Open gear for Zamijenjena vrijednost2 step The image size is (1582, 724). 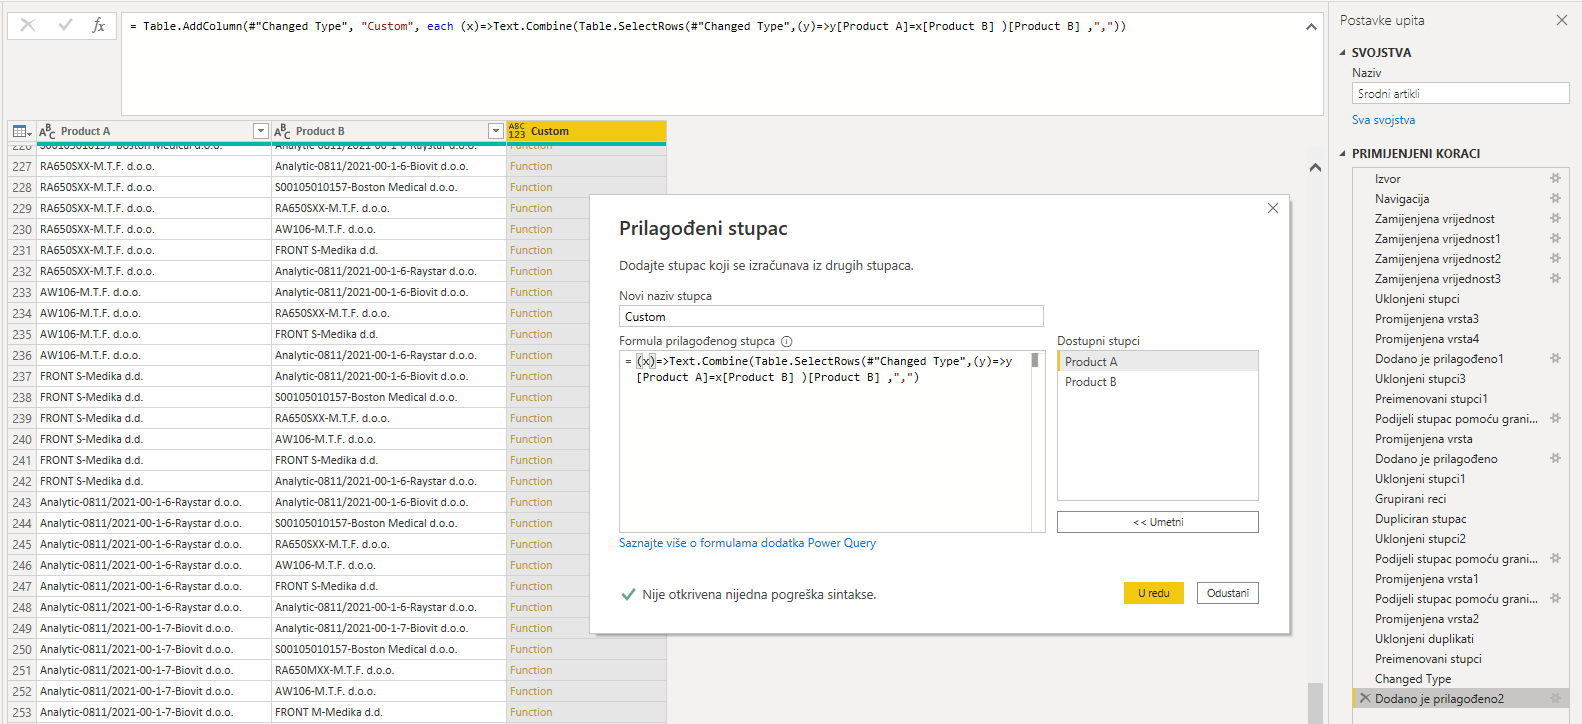(x=1555, y=258)
